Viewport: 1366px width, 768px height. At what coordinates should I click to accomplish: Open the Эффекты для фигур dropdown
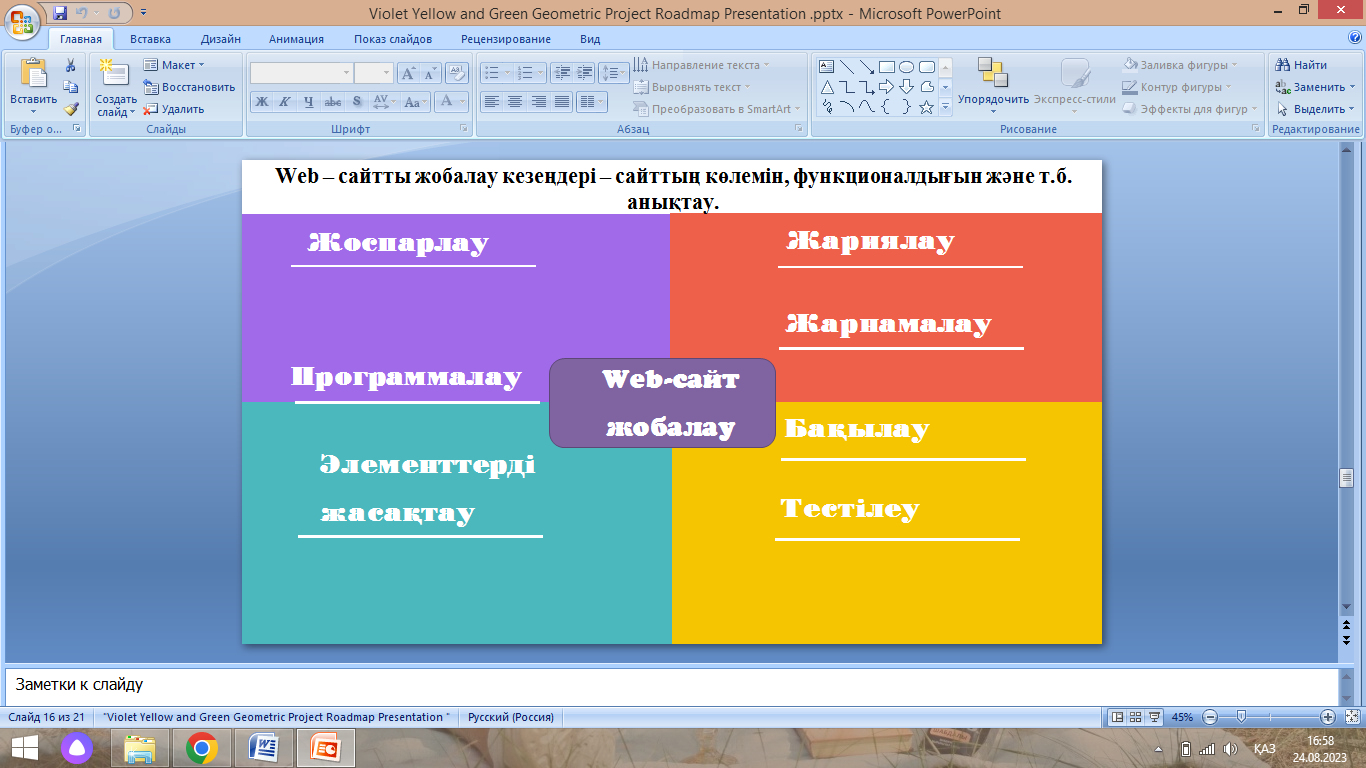click(x=1192, y=109)
